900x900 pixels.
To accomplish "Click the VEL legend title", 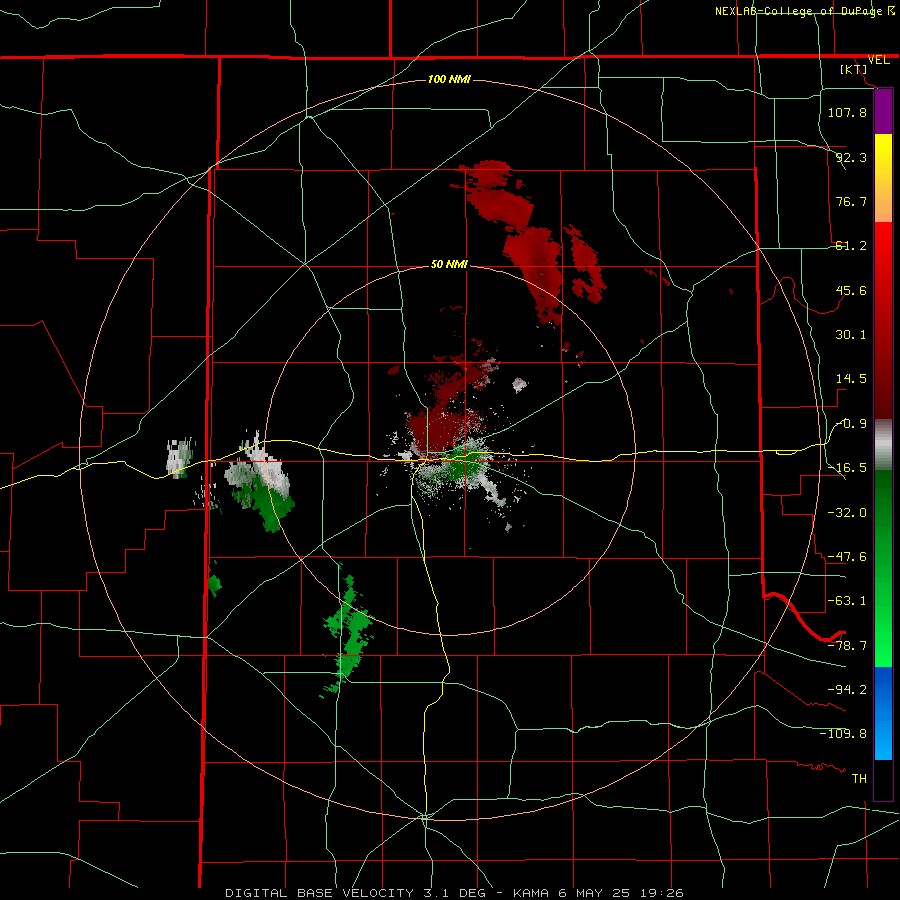I will tap(878, 60).
